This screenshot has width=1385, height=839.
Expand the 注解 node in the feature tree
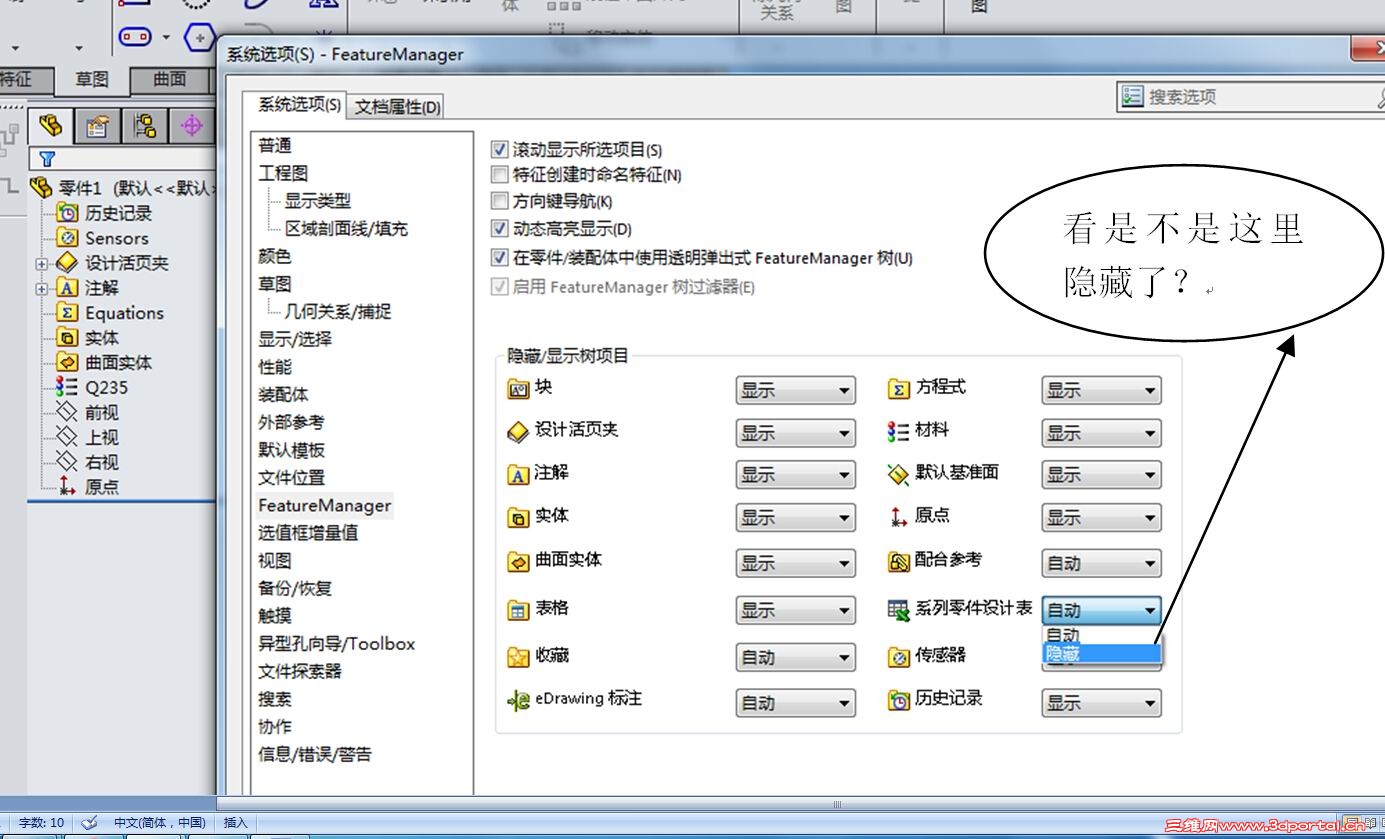[x=41, y=289]
